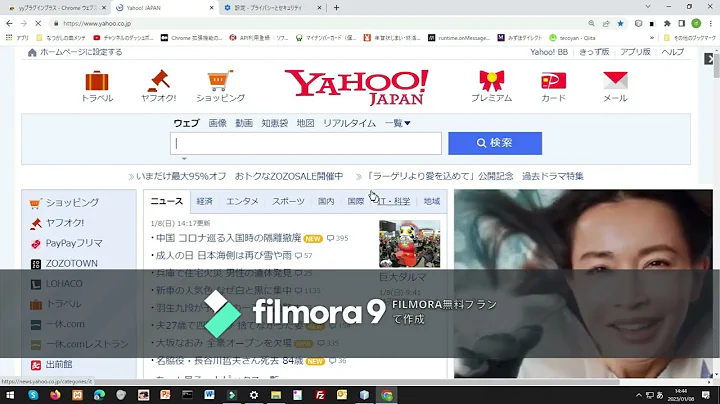Open the きっず版 link
This screenshot has width=720, height=404.
point(594,52)
